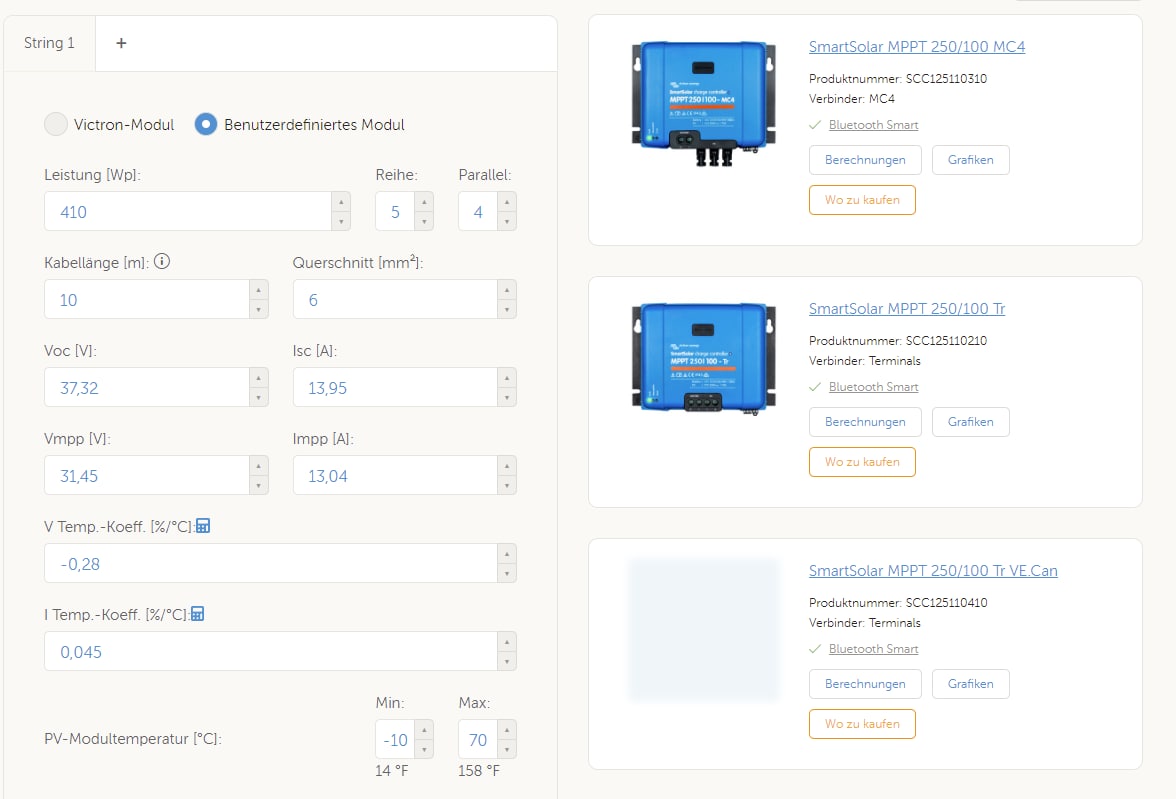Decrease the Max module temperature
1176x799 pixels.
tap(508, 749)
